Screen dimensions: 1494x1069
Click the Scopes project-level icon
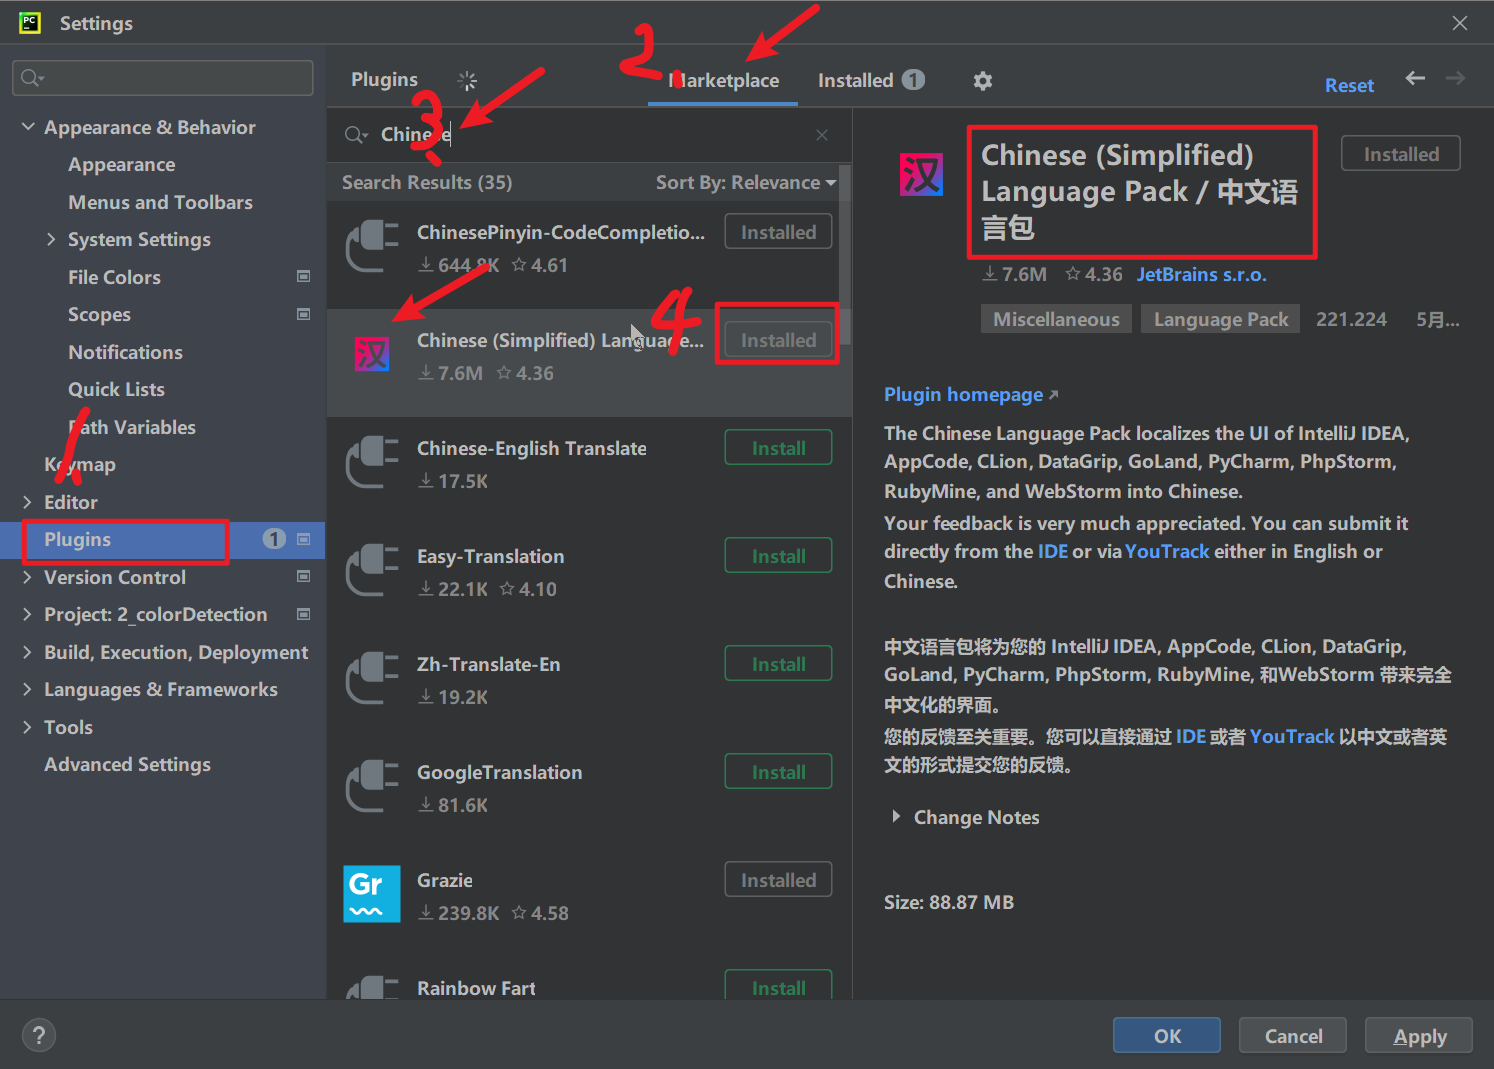tap(304, 314)
